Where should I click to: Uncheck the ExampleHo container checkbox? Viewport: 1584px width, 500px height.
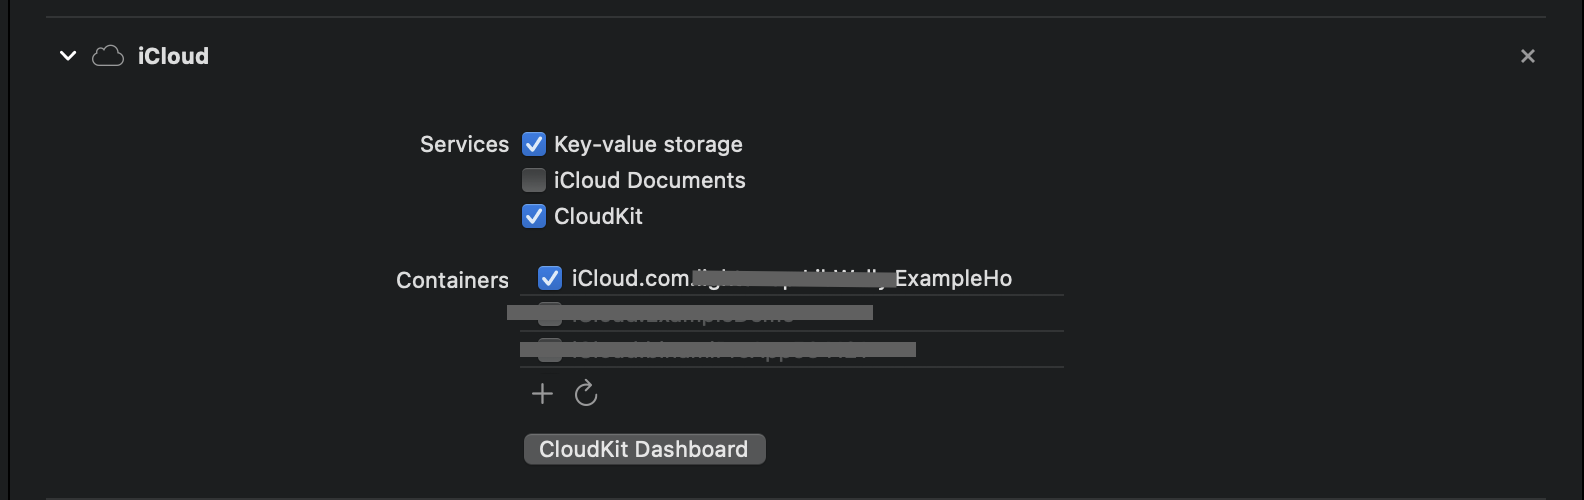[x=550, y=278]
